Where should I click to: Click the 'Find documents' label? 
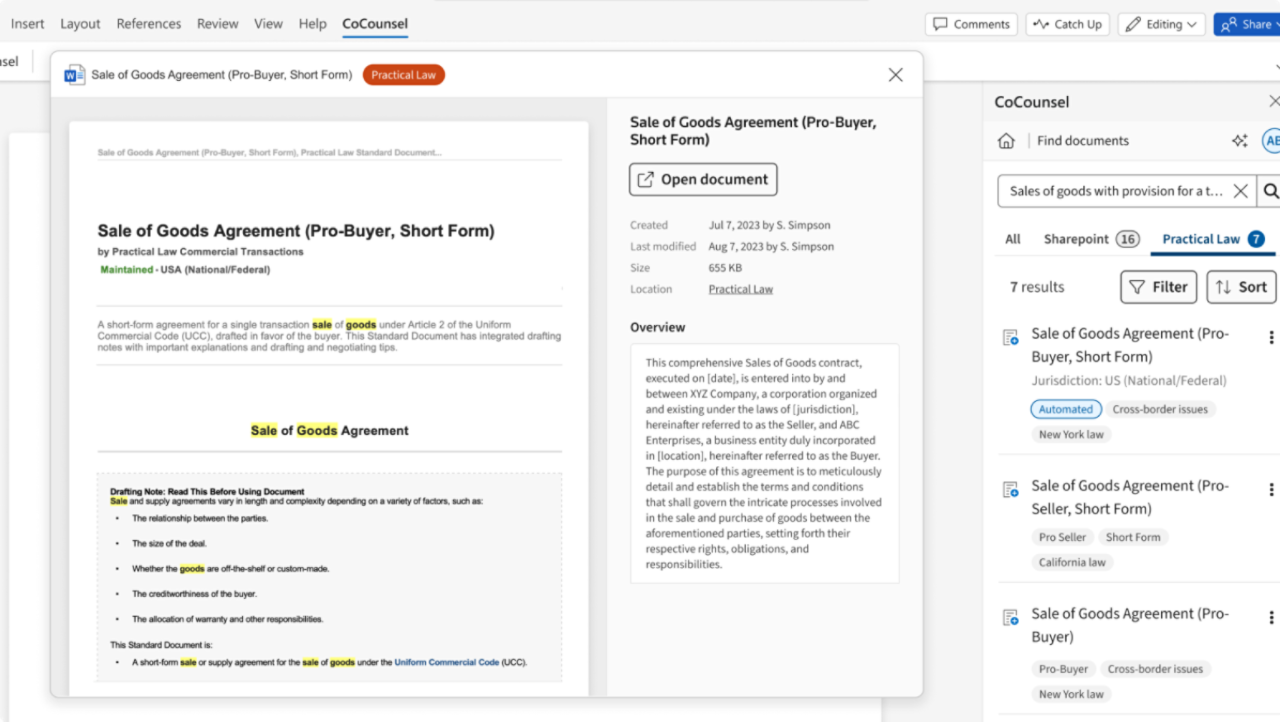click(x=1083, y=141)
